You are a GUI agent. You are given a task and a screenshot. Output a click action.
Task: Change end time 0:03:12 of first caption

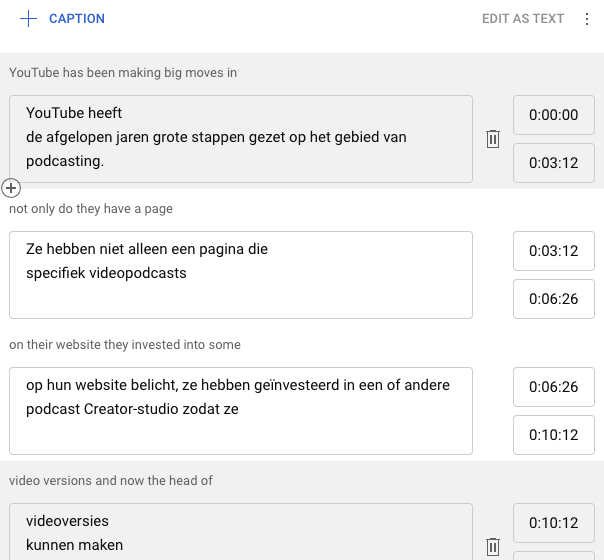click(x=554, y=163)
